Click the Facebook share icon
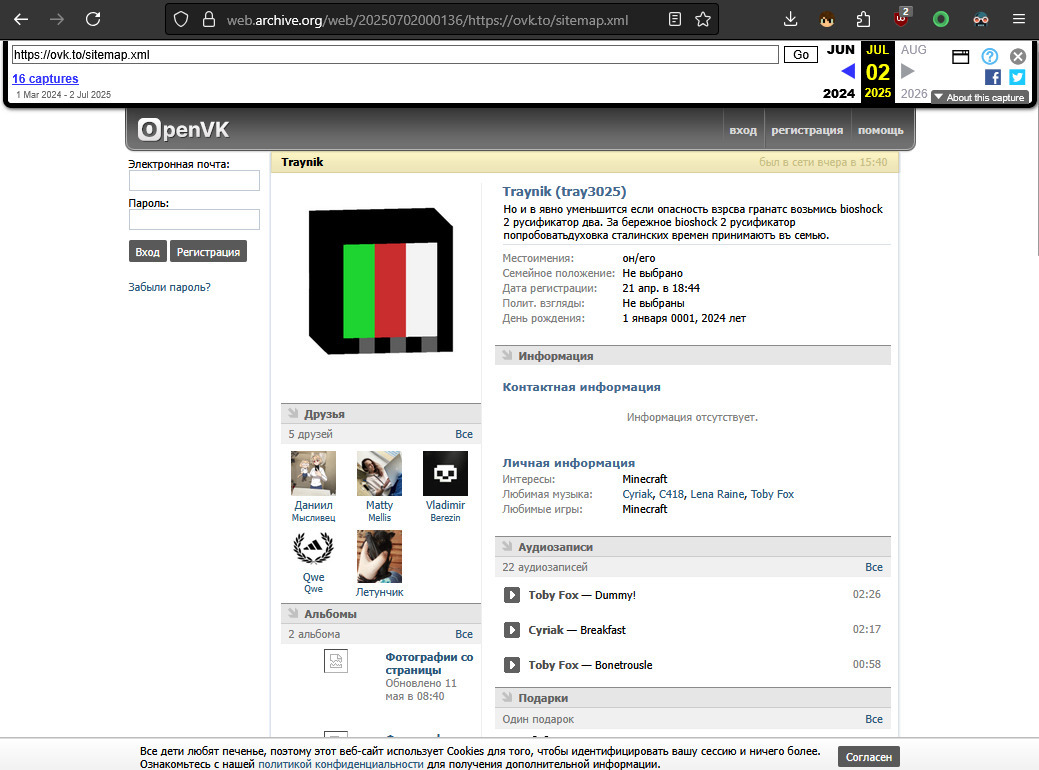The height and width of the screenshot is (770, 1039). pyautogui.click(x=993, y=78)
